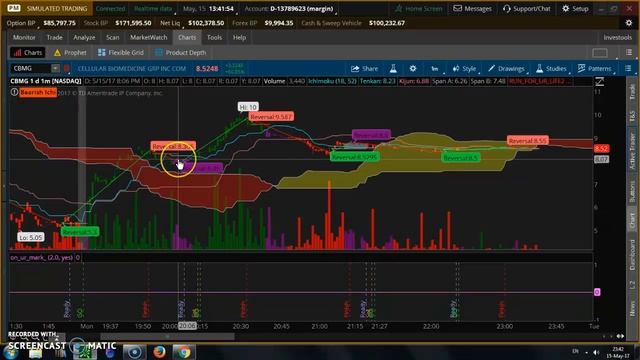This screenshot has width=640, height=360.
Task: Click the Lo: 5.05 price bubble
Action: click(31, 237)
